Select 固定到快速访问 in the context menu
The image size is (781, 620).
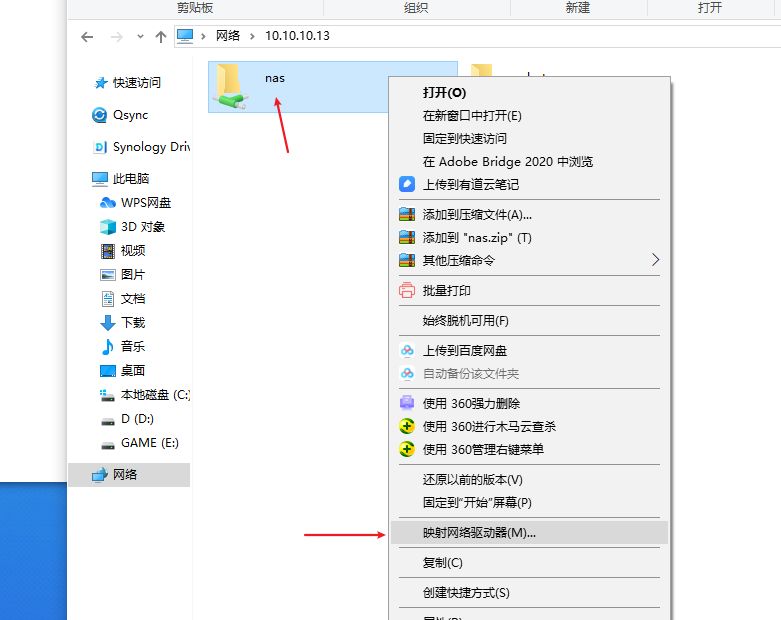tap(465, 138)
